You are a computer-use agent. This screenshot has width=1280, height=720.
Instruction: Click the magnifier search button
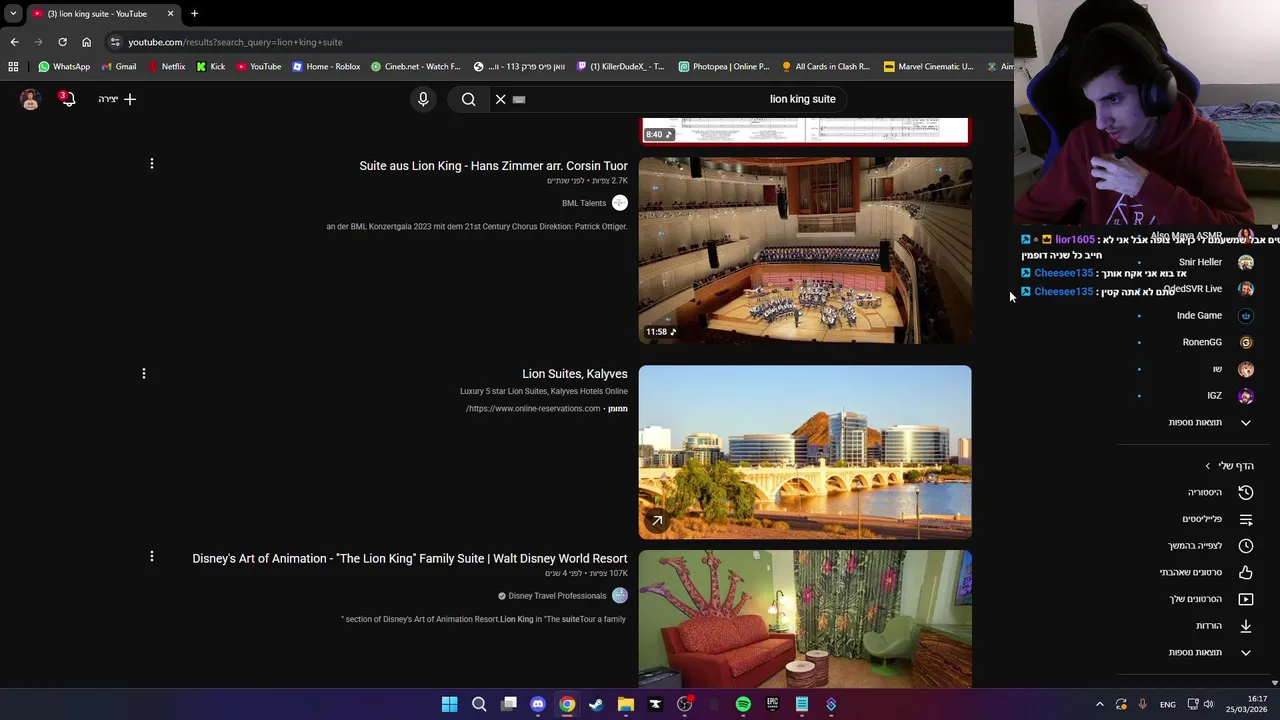[x=468, y=99]
